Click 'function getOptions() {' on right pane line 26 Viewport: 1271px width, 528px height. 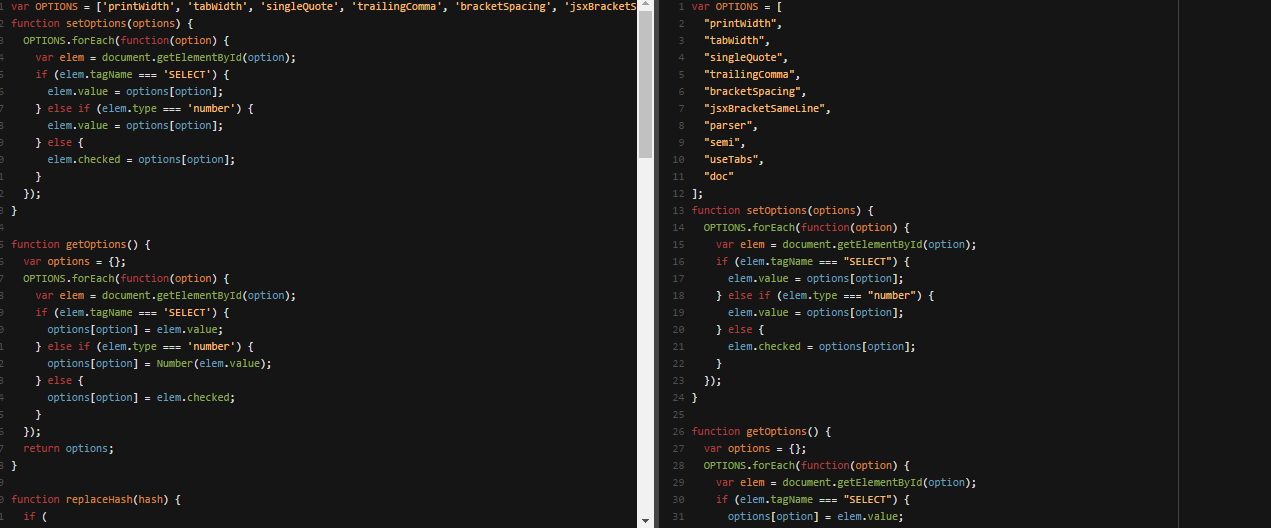pyautogui.click(x=761, y=431)
